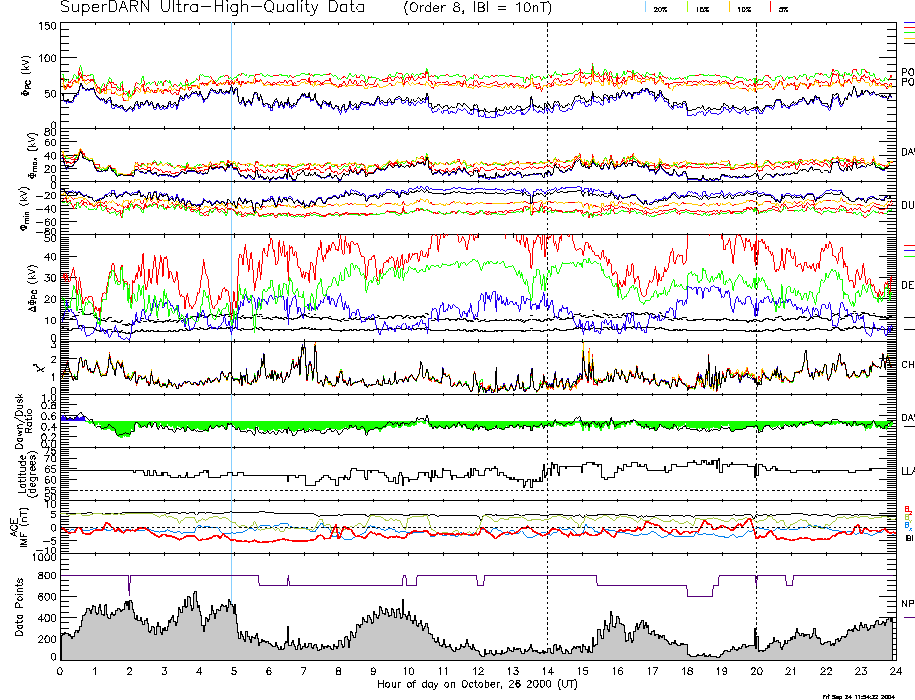Click the '1000' tick on Data Points axis
This screenshot has width=915, height=700.
click(44, 558)
